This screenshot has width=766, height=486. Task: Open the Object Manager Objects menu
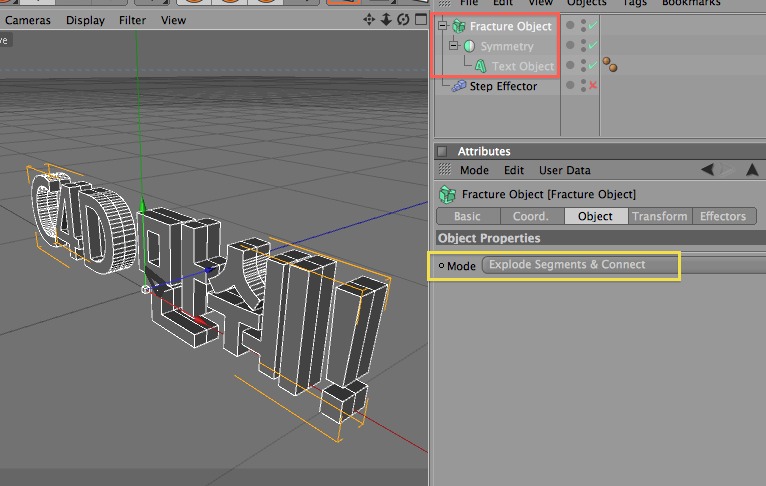pyautogui.click(x=587, y=3)
